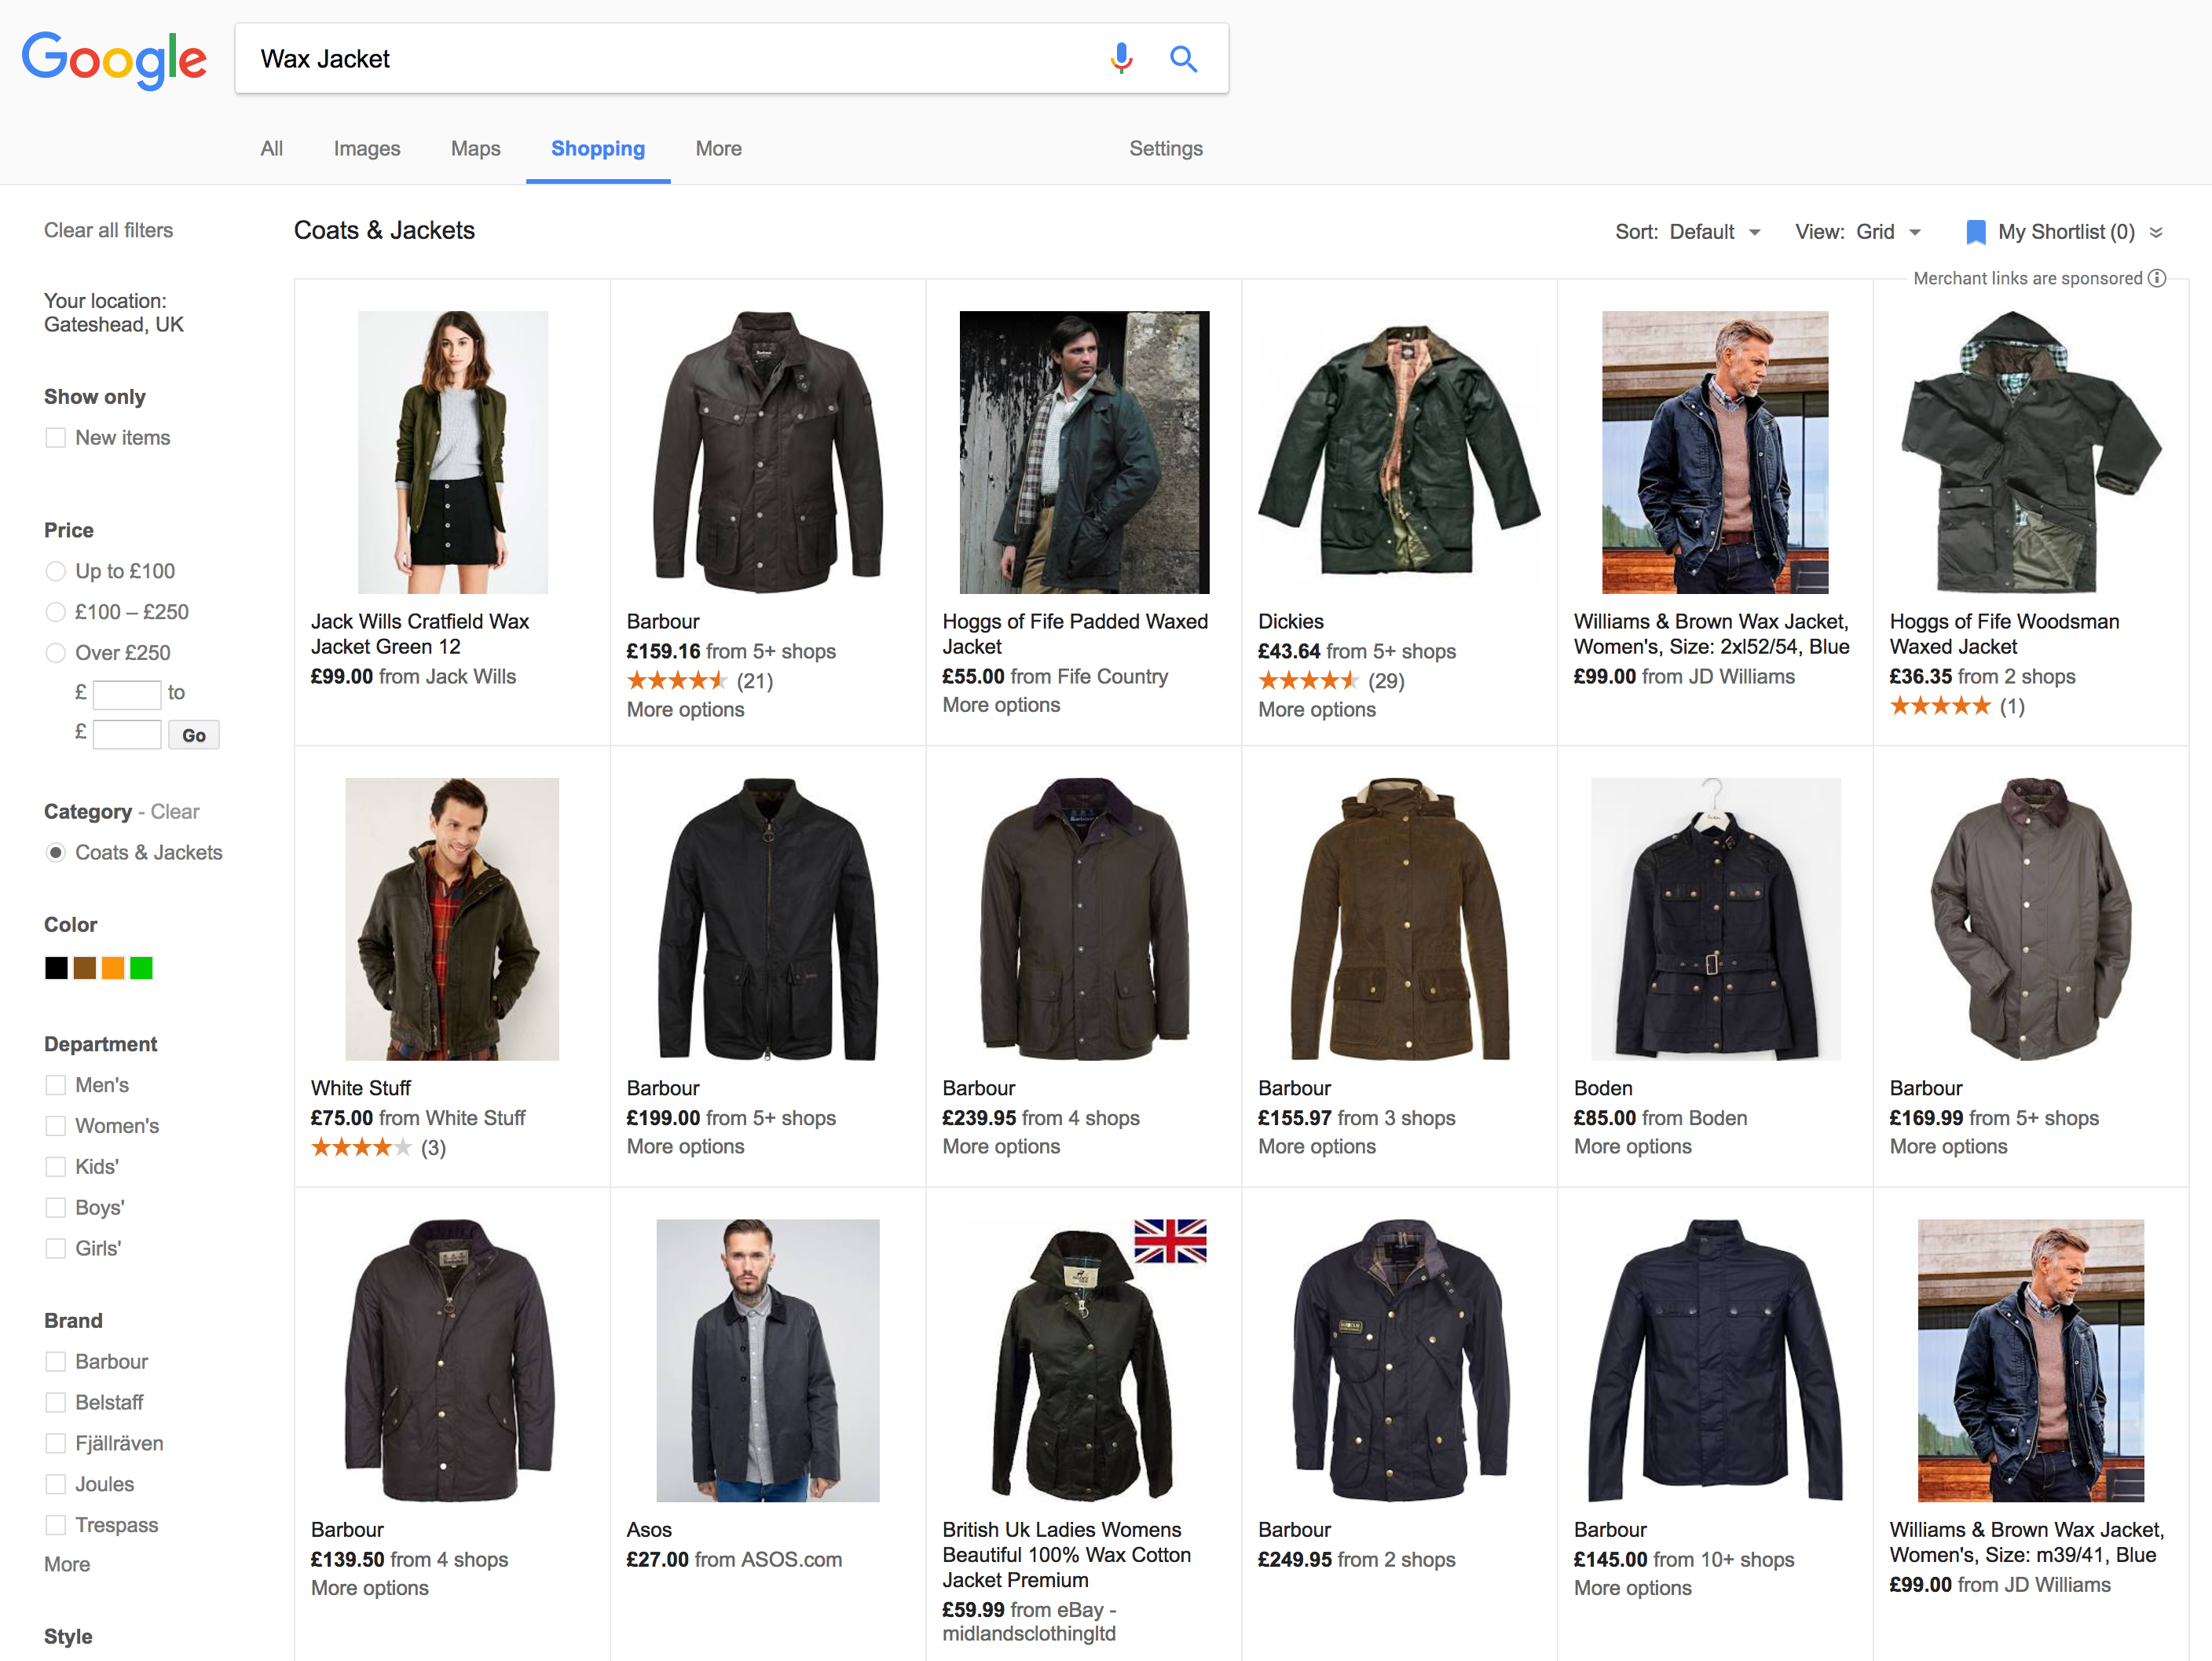Image resolution: width=2212 pixels, height=1661 pixels.
Task: Switch to the Maps tab
Action: pos(476,149)
